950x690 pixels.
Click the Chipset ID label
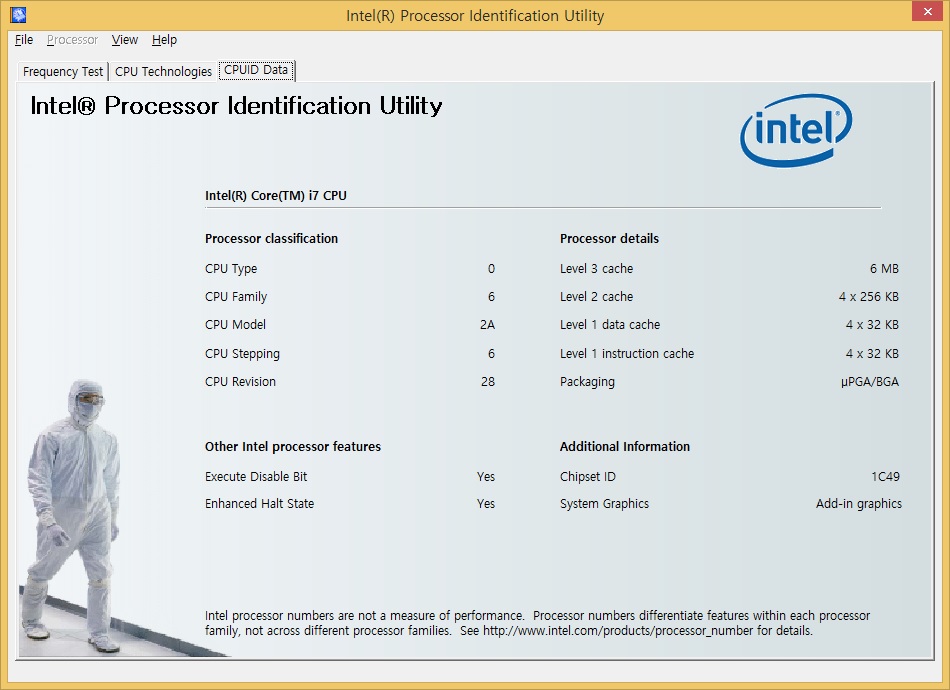[588, 477]
